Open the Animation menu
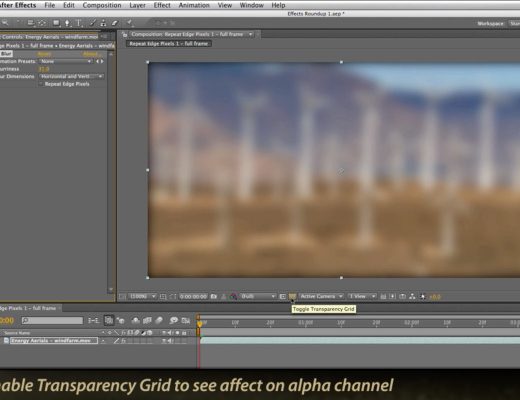The height and width of the screenshot is (400, 520). [x=194, y=5]
